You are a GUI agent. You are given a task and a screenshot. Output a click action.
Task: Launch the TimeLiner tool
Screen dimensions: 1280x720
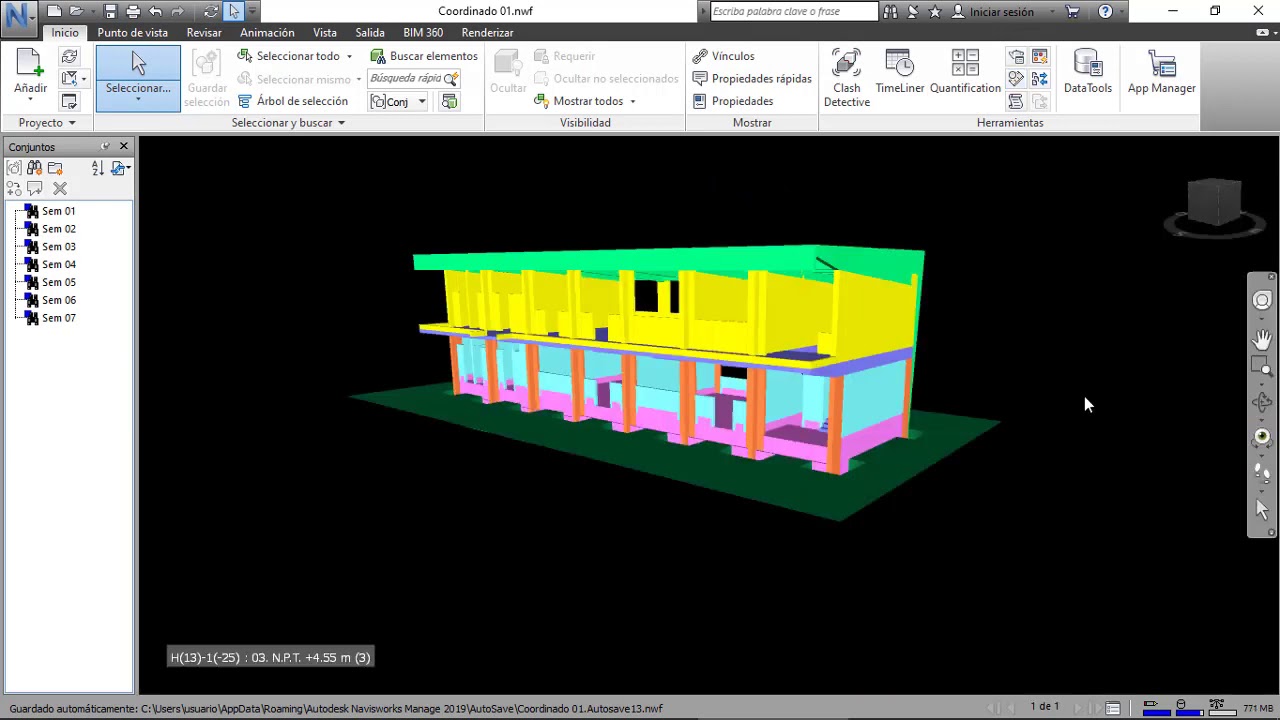tap(900, 72)
